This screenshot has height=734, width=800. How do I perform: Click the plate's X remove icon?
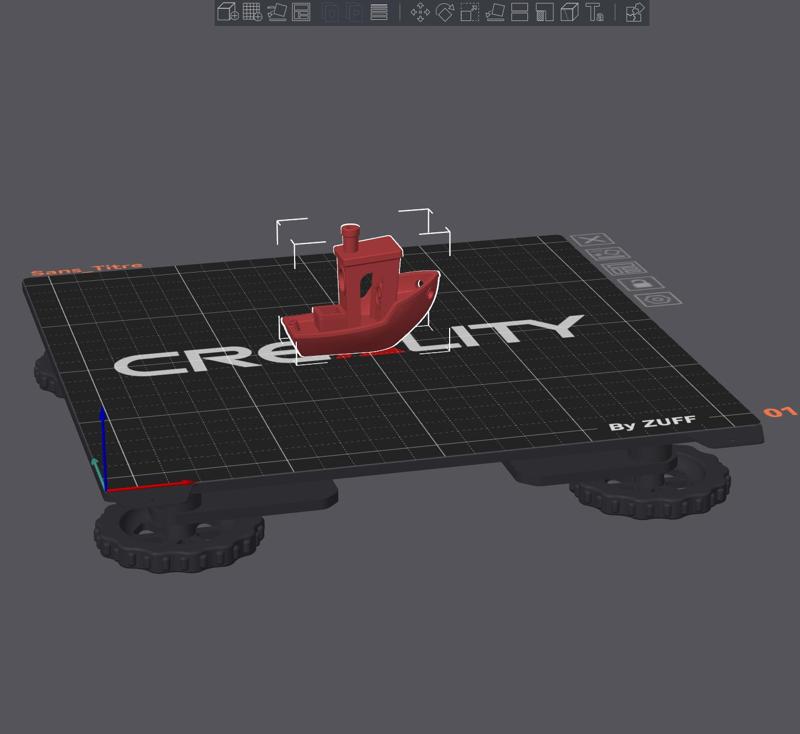coord(592,239)
